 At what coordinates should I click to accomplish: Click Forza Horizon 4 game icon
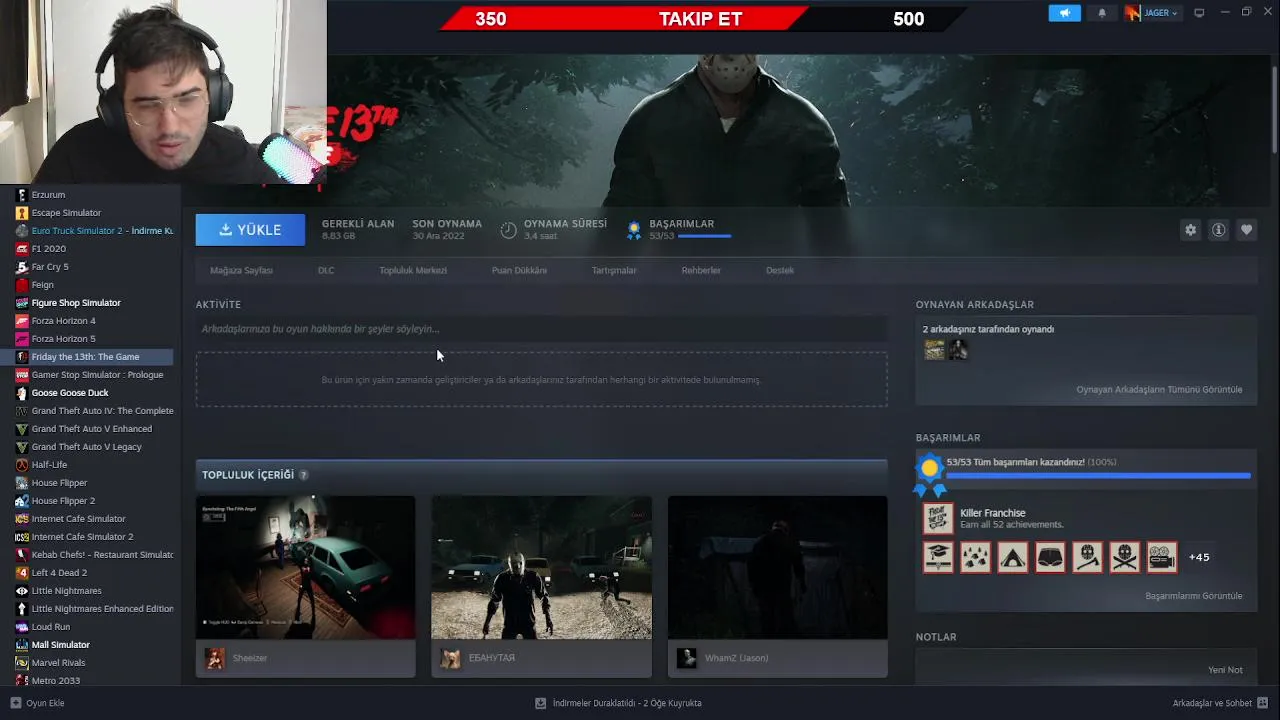[22, 321]
